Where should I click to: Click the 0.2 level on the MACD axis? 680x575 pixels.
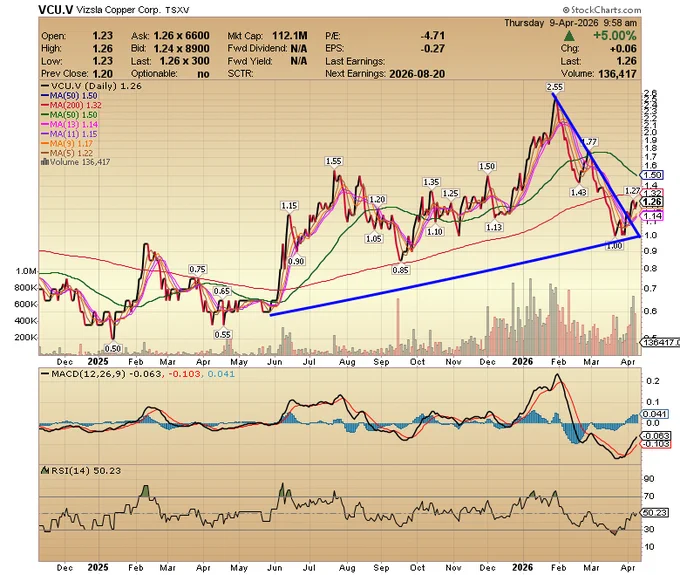click(653, 381)
